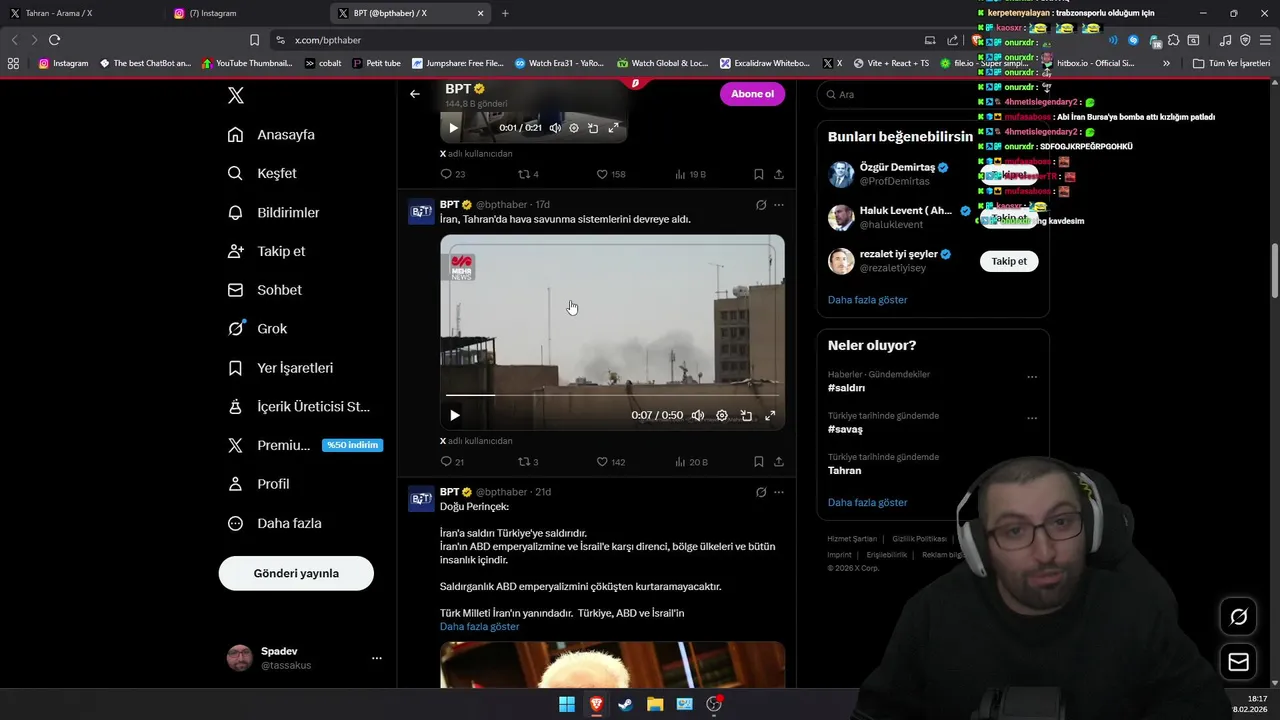The image size is (1280, 720).
Task: Open the #saldırı trend
Action: pyautogui.click(x=846, y=388)
